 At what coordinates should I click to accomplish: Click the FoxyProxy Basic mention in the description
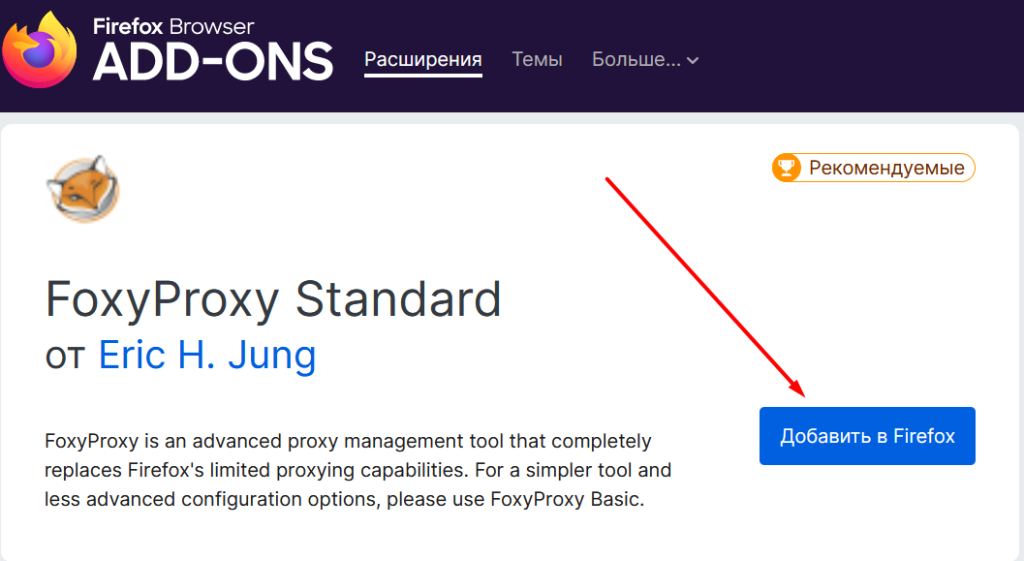(565, 500)
